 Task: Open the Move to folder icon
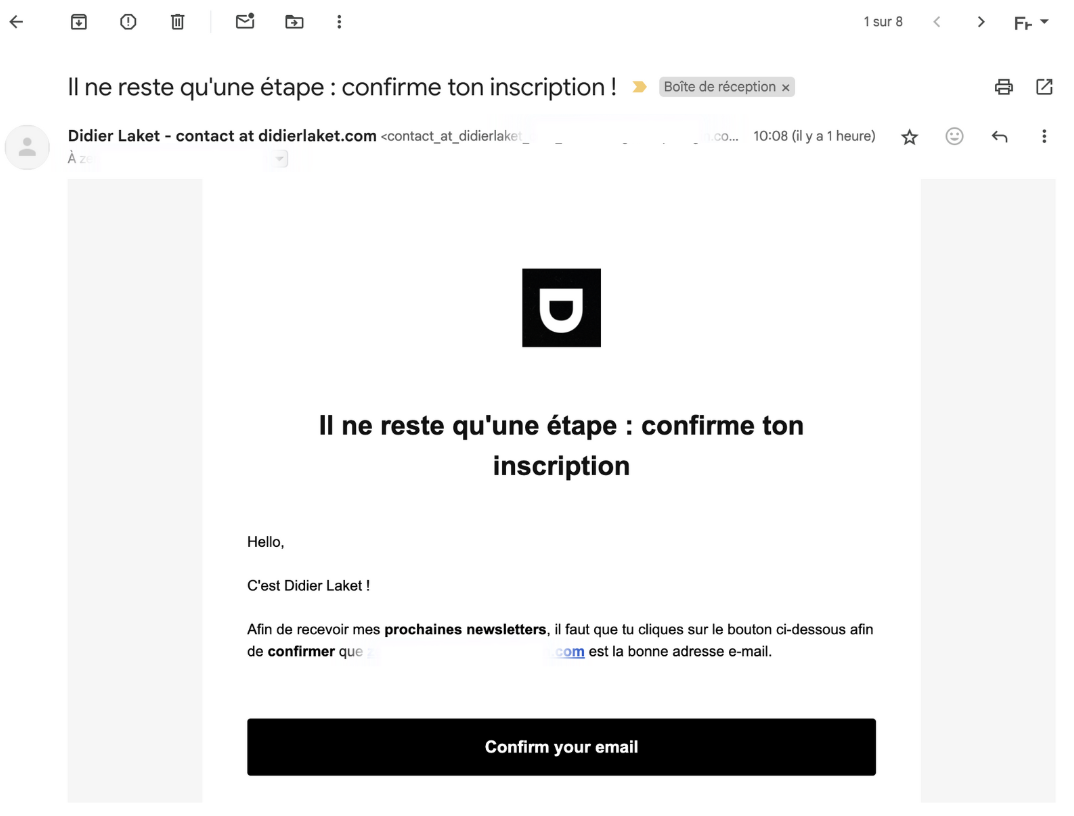294,22
